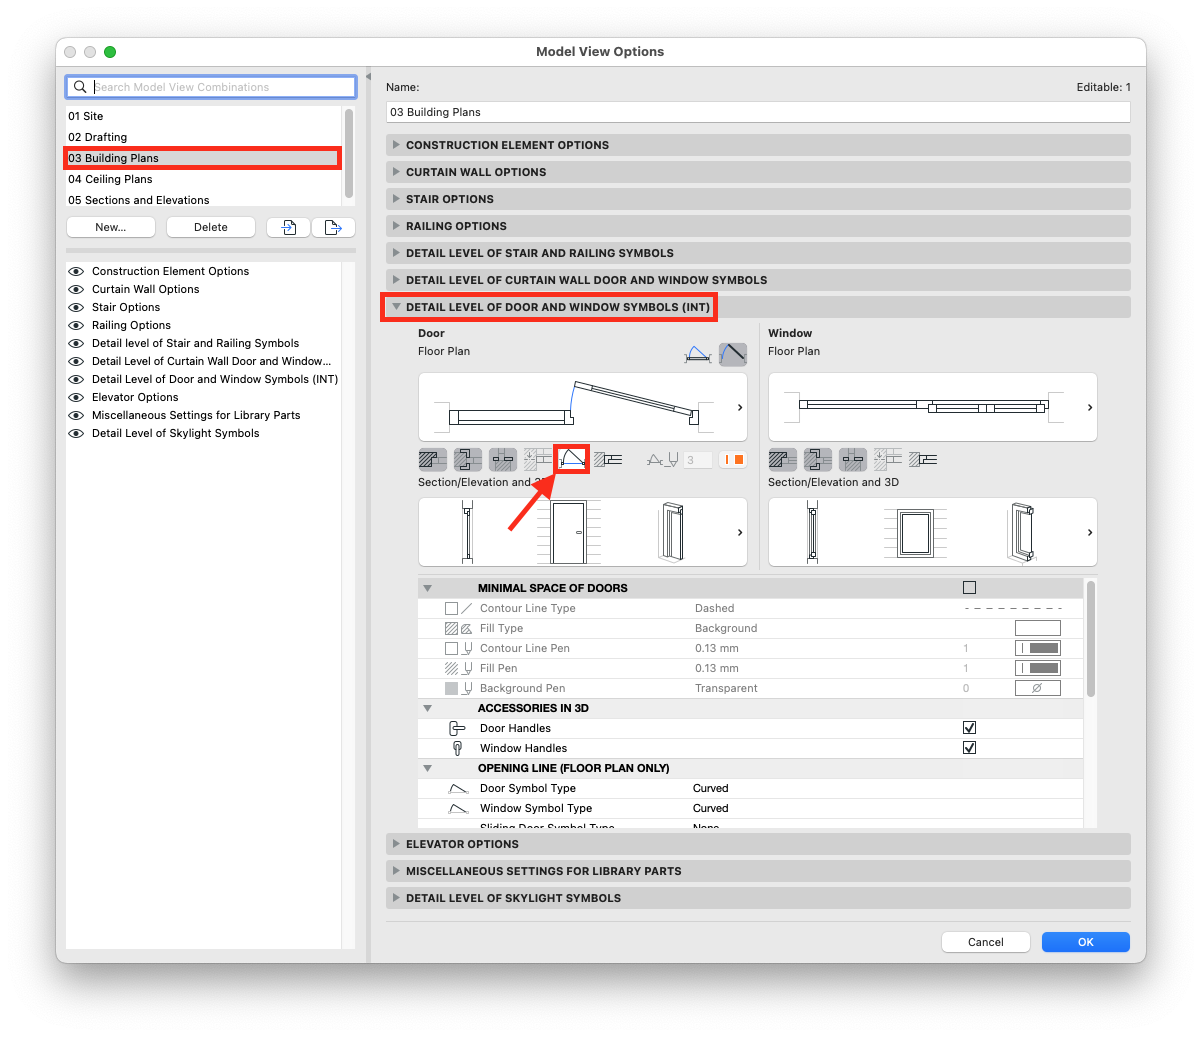1202x1037 pixels.
Task: Toggle the wall-ending icon at end of Door row
Action: click(x=608, y=460)
